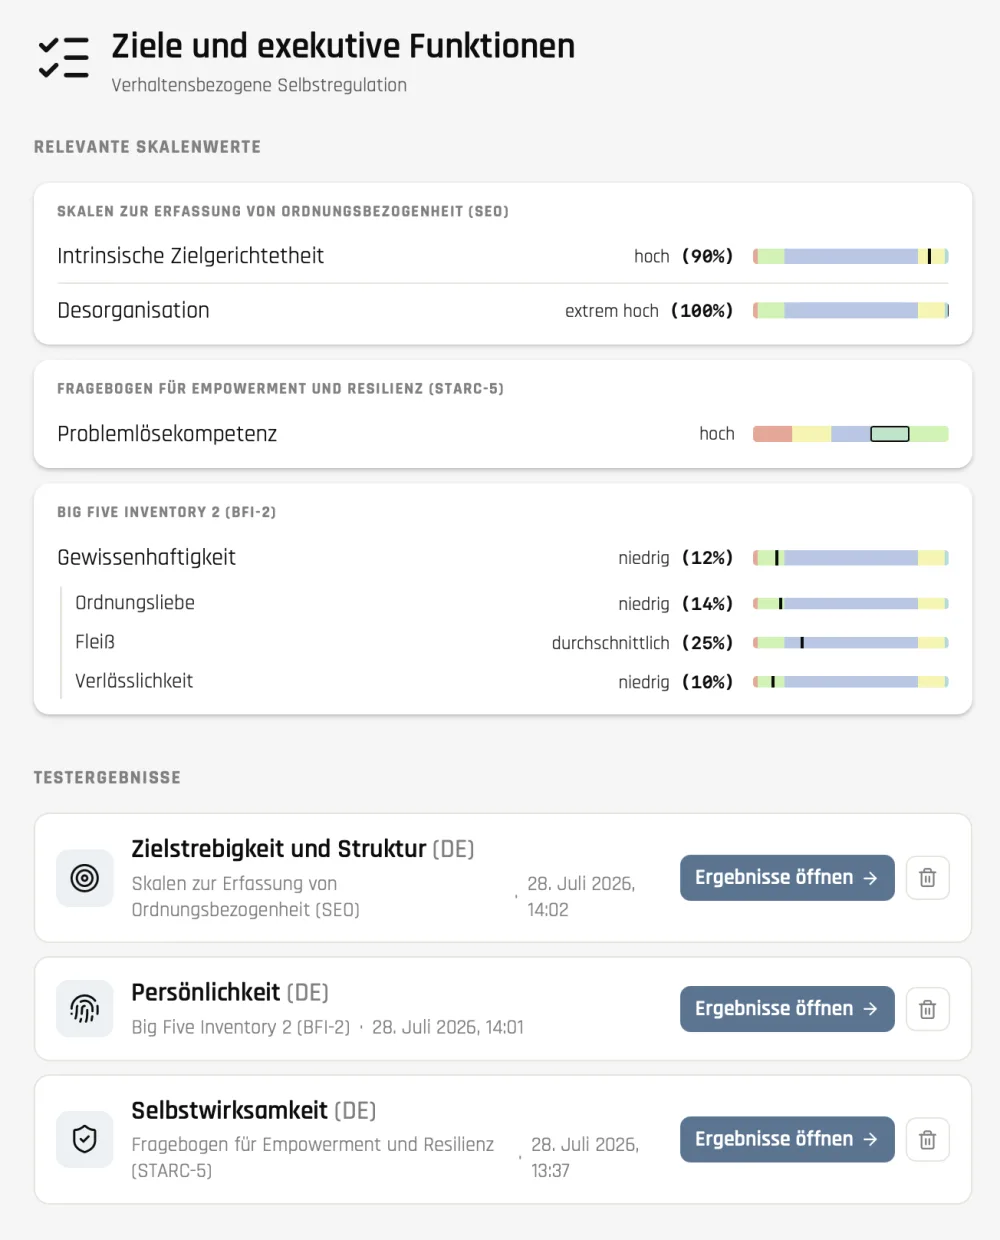Click the 'Selbstwirksamkeit (DE)' result title
The height and width of the screenshot is (1240, 1000).
(254, 1111)
